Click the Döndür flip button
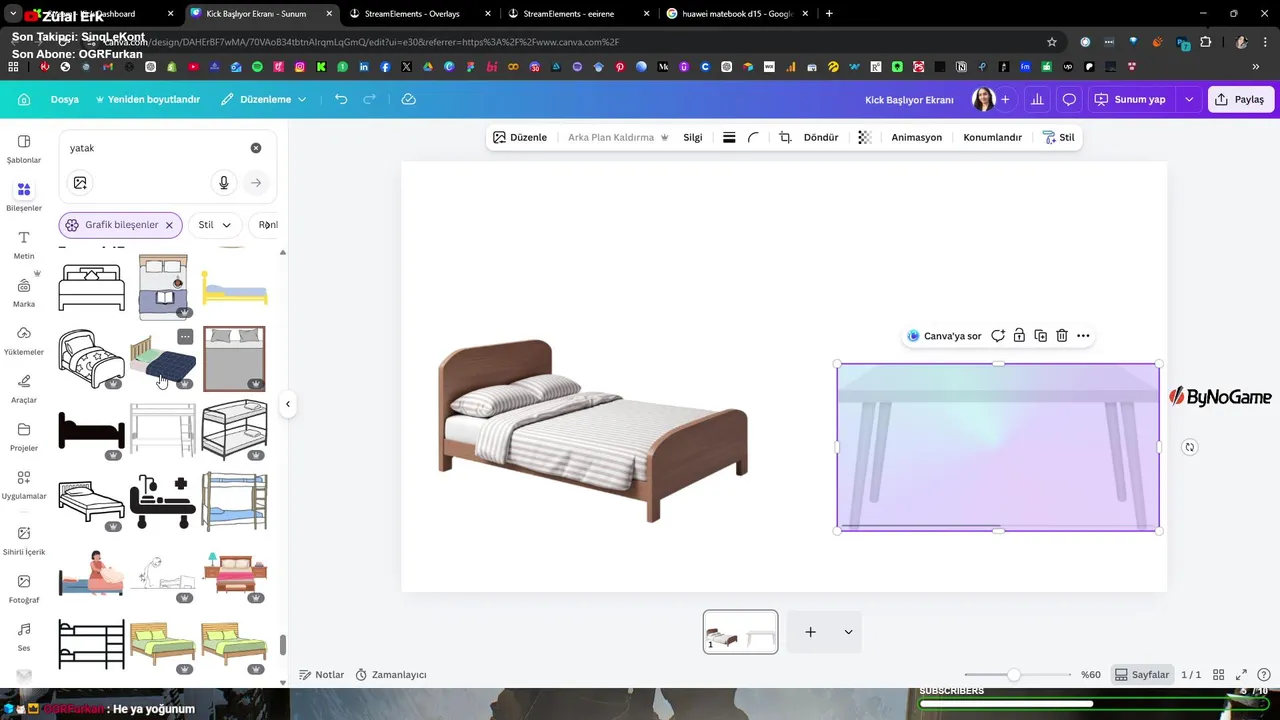 click(x=821, y=137)
